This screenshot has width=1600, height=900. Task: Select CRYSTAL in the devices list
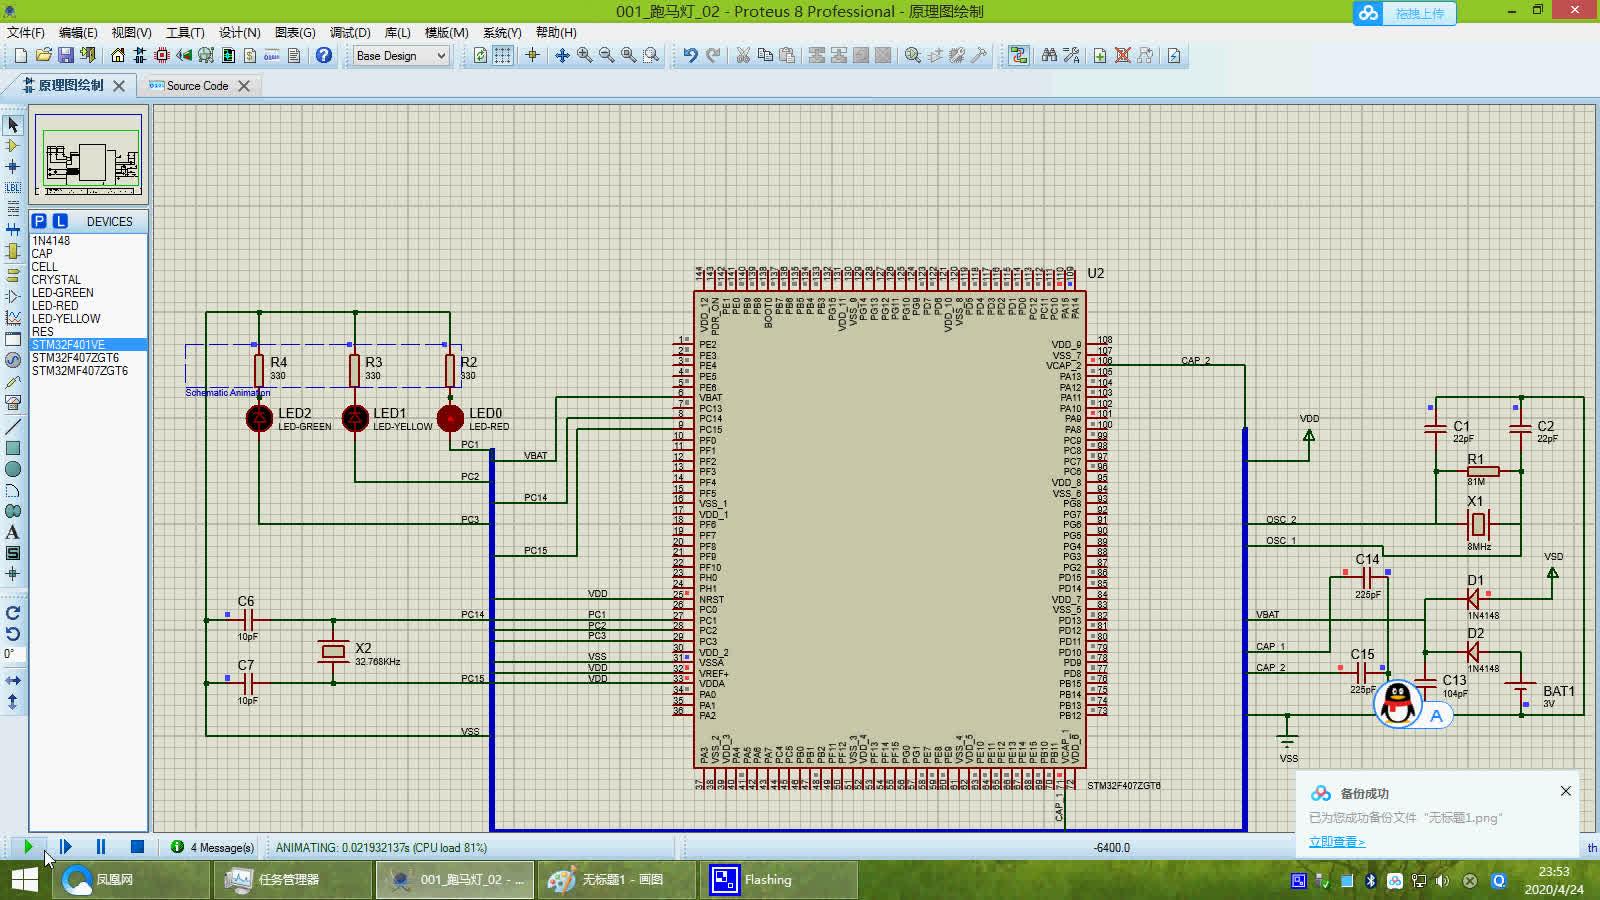tap(88, 280)
